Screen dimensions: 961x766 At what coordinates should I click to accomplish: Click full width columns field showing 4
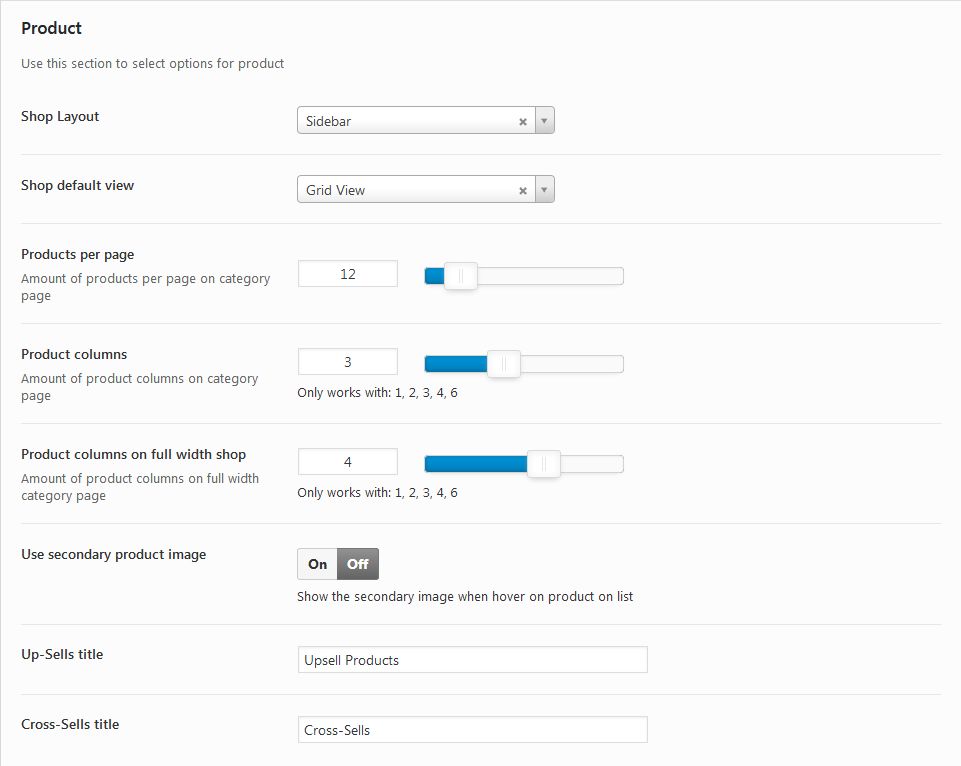348,461
